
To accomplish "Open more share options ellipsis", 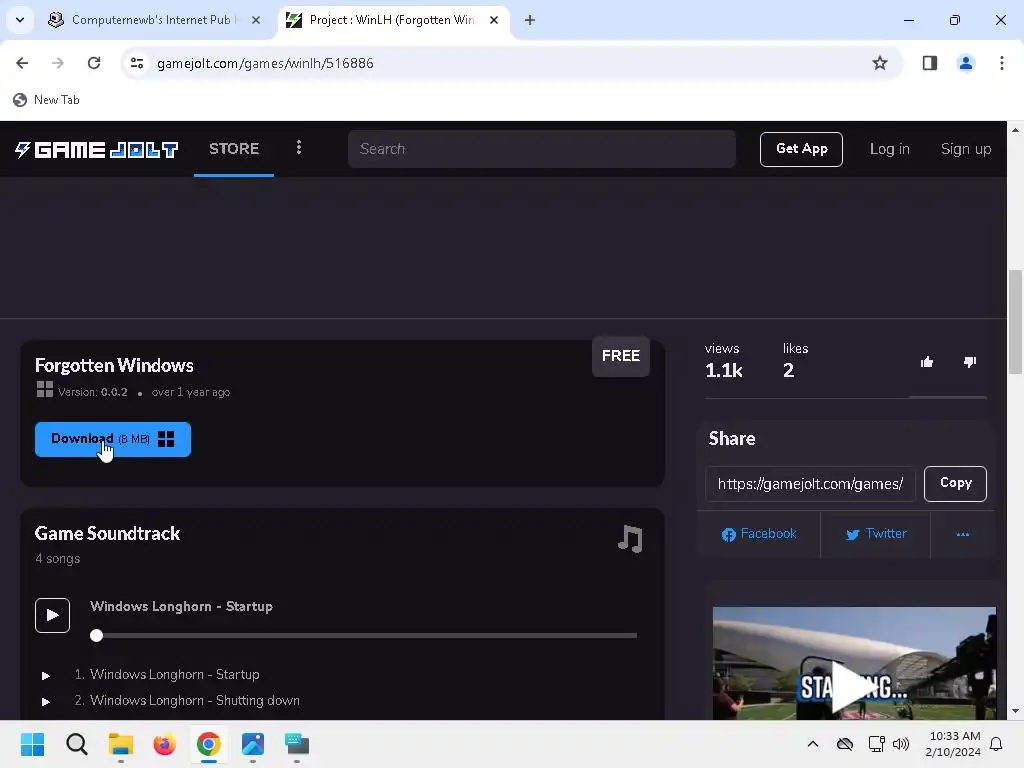I will tap(963, 534).
